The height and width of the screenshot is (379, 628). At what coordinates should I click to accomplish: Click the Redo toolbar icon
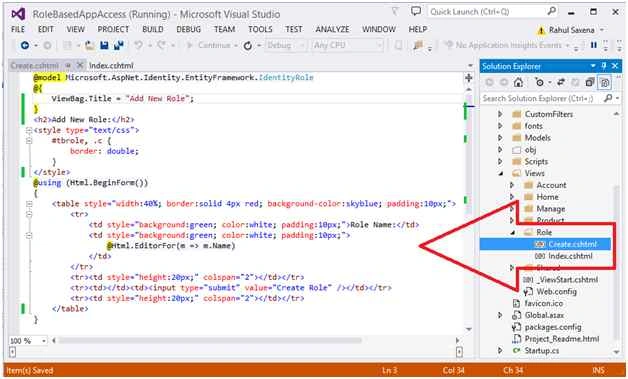point(162,46)
